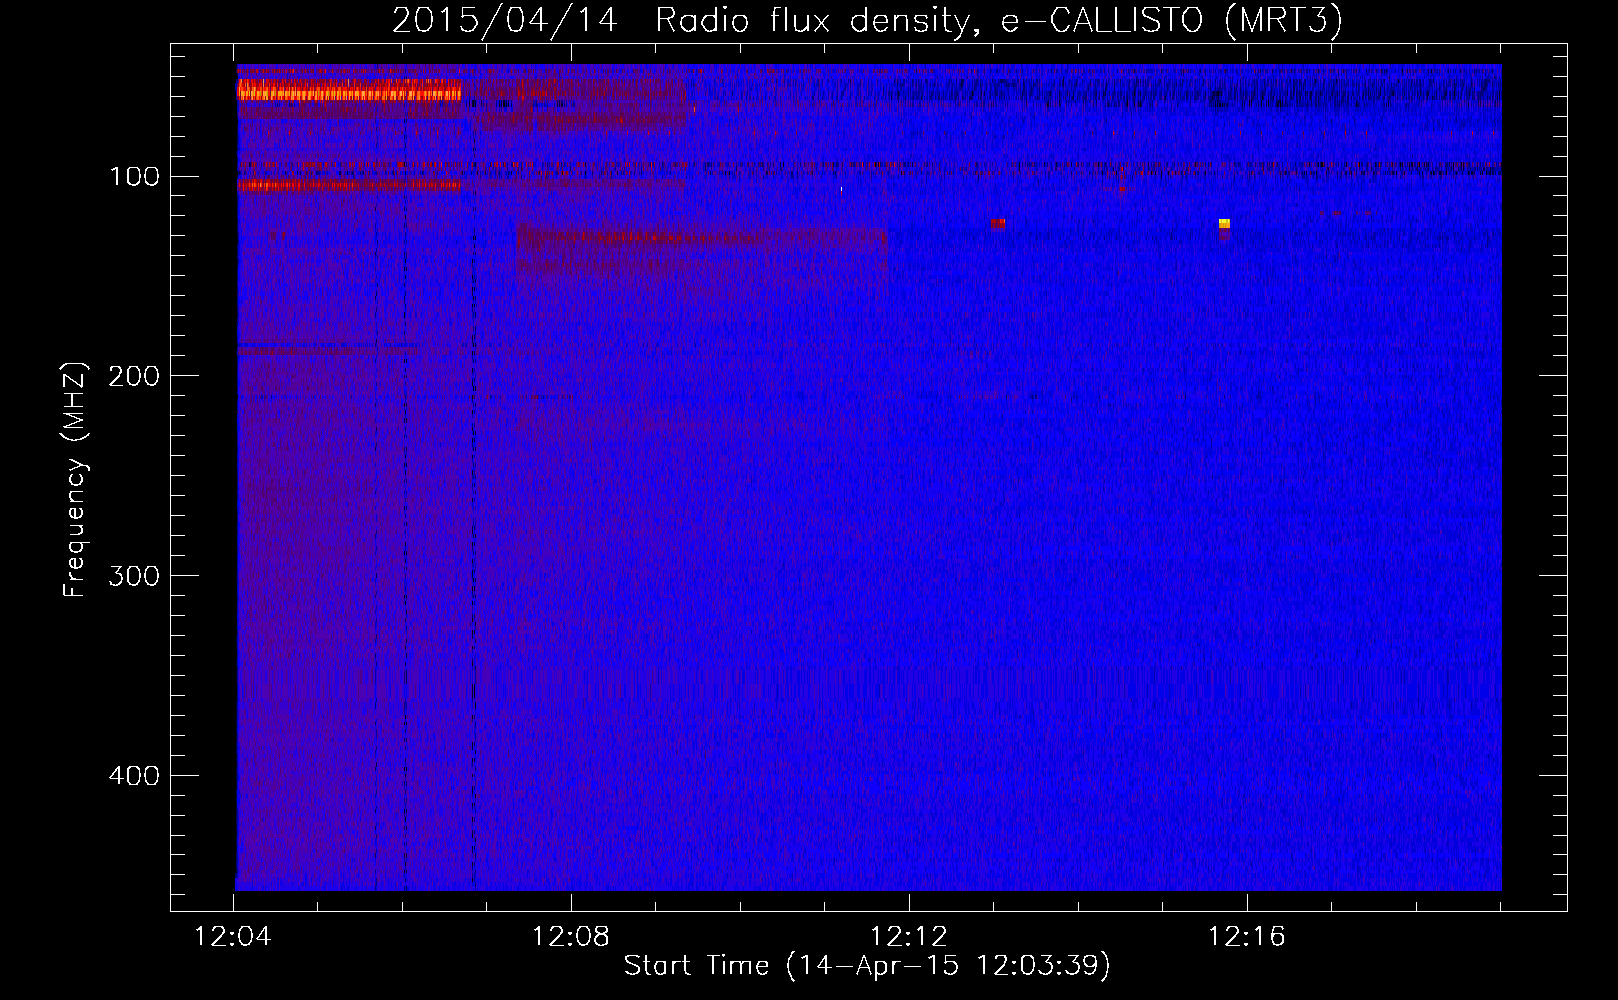Screen dimensions: 1618x1000
Task: Click the small red burst spot near 12:13
Action: click(x=998, y=224)
